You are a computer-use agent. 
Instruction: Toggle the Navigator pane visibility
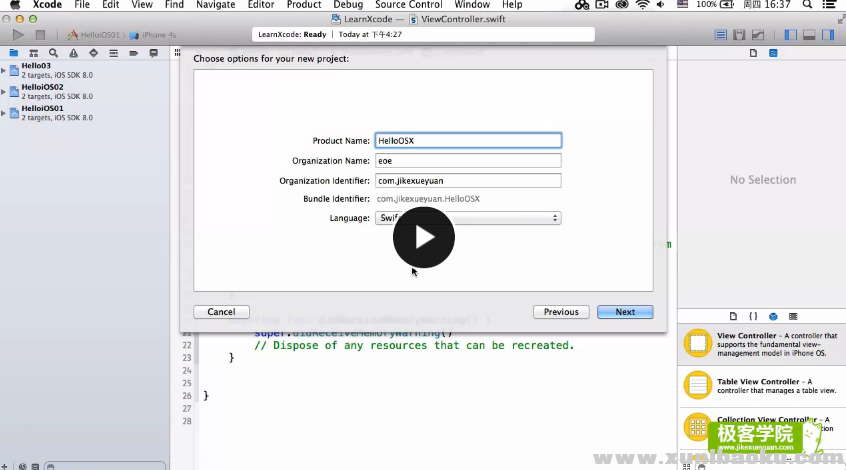click(791, 35)
